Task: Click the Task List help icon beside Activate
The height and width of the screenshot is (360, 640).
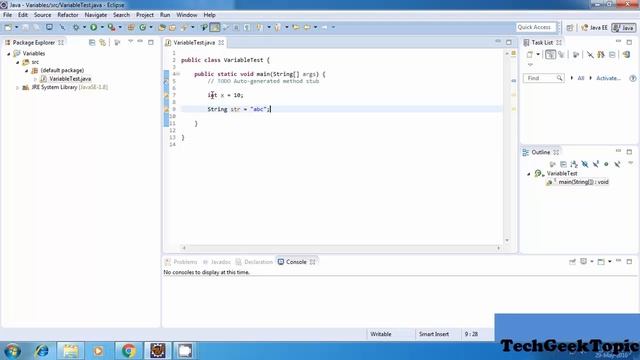Action: pos(633,78)
